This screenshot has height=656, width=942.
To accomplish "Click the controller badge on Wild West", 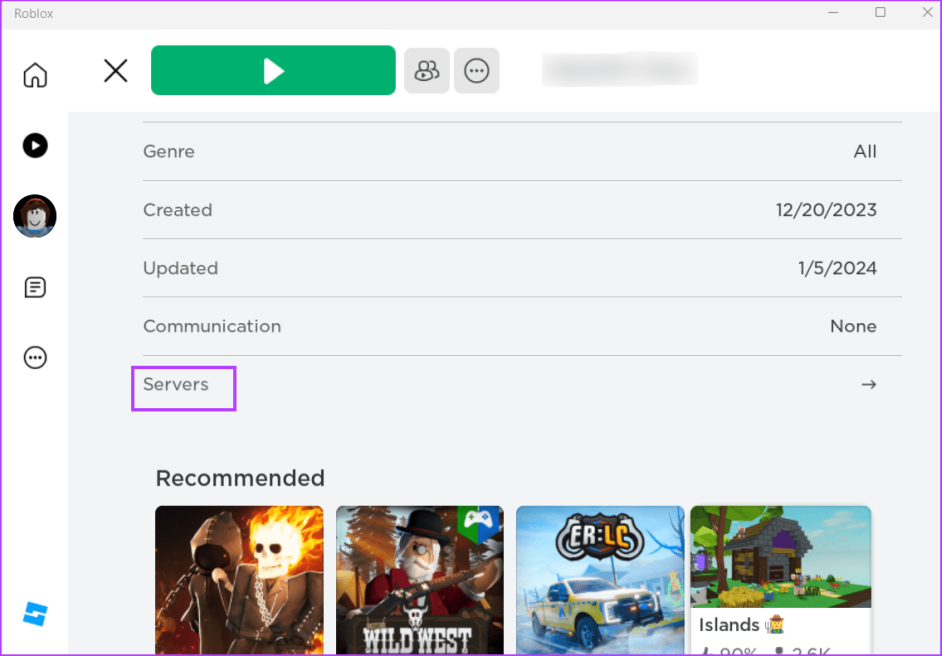I will [479, 523].
